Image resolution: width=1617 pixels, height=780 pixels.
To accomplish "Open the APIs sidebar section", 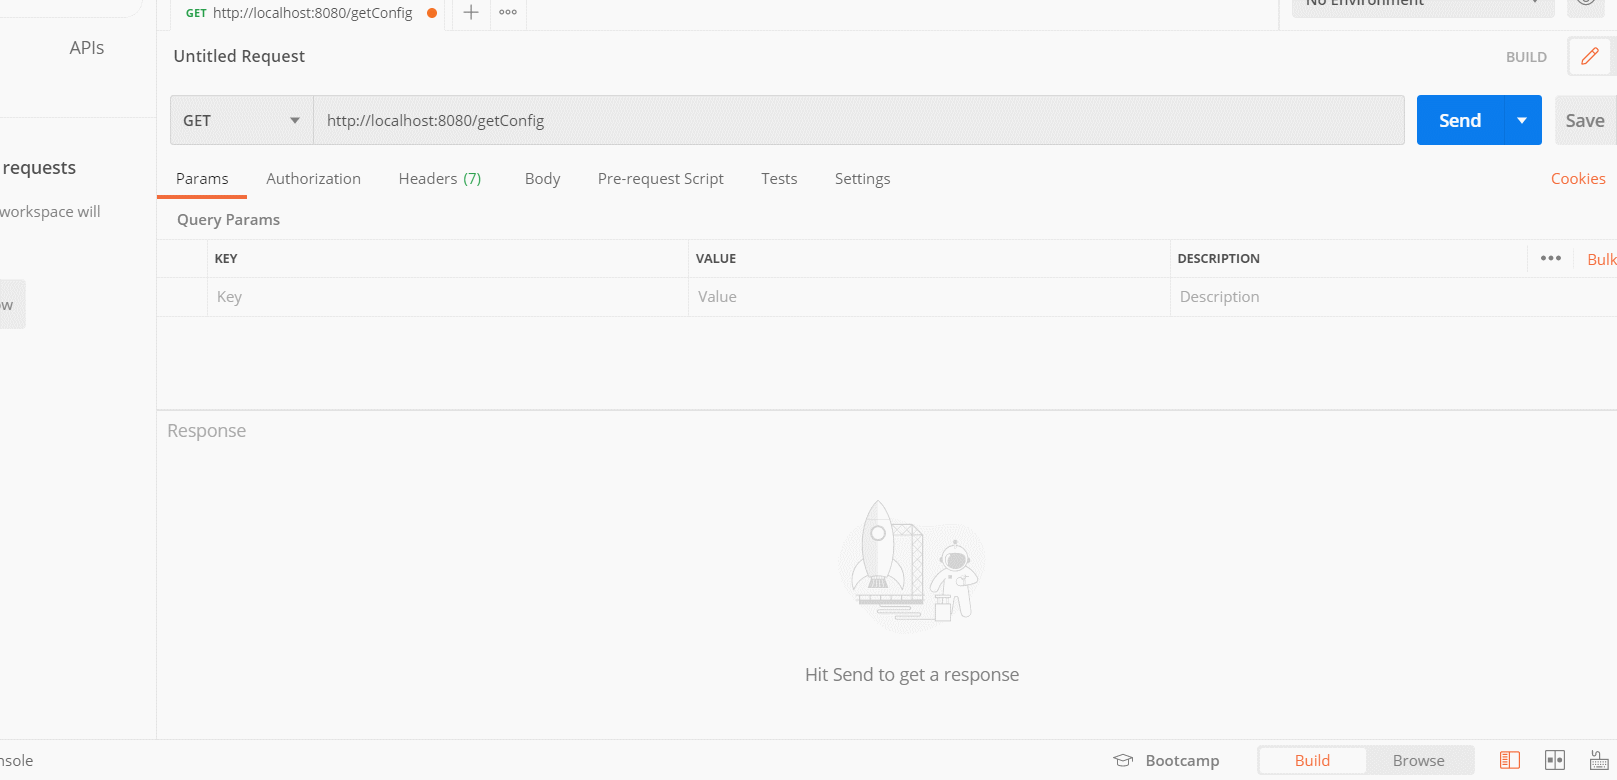I will pyautogui.click(x=87, y=48).
